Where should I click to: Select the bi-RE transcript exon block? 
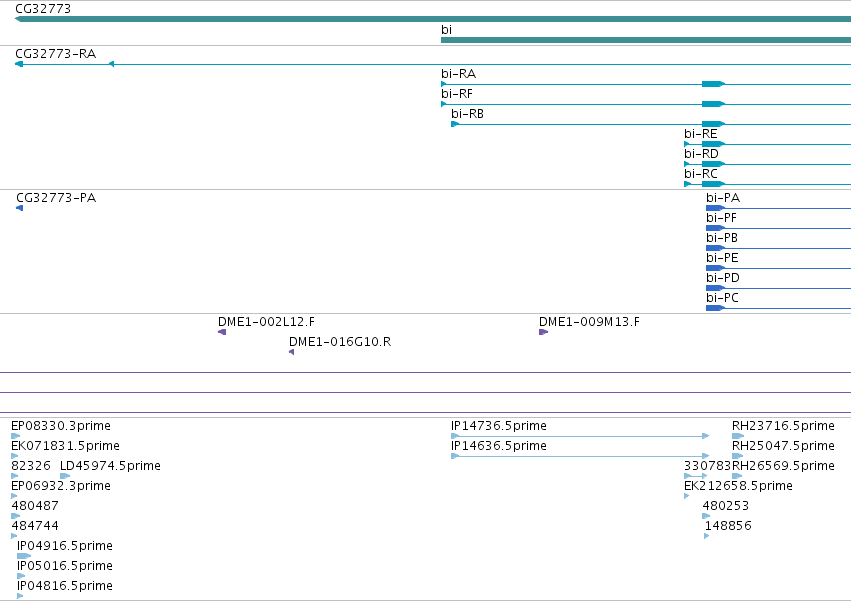click(x=713, y=144)
